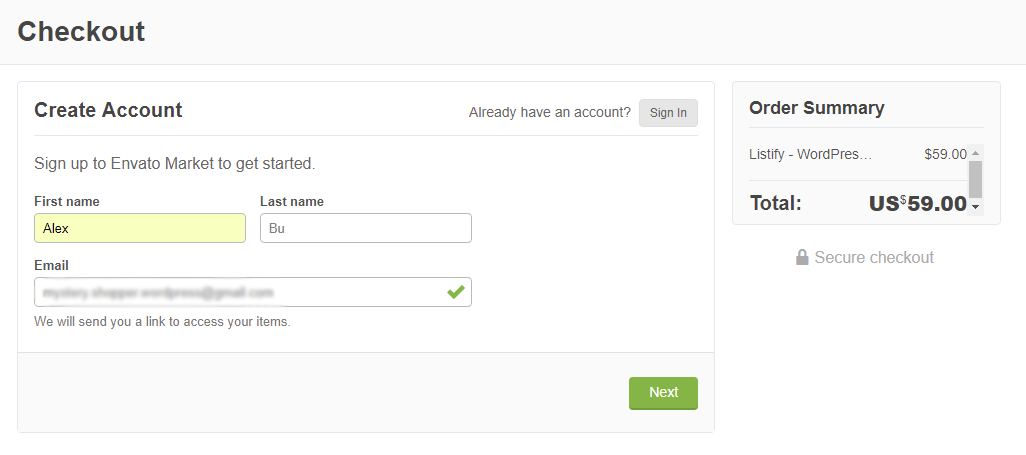This screenshot has width=1026, height=455.
Task: Select the Listify - WordPress order item
Action: (x=811, y=154)
